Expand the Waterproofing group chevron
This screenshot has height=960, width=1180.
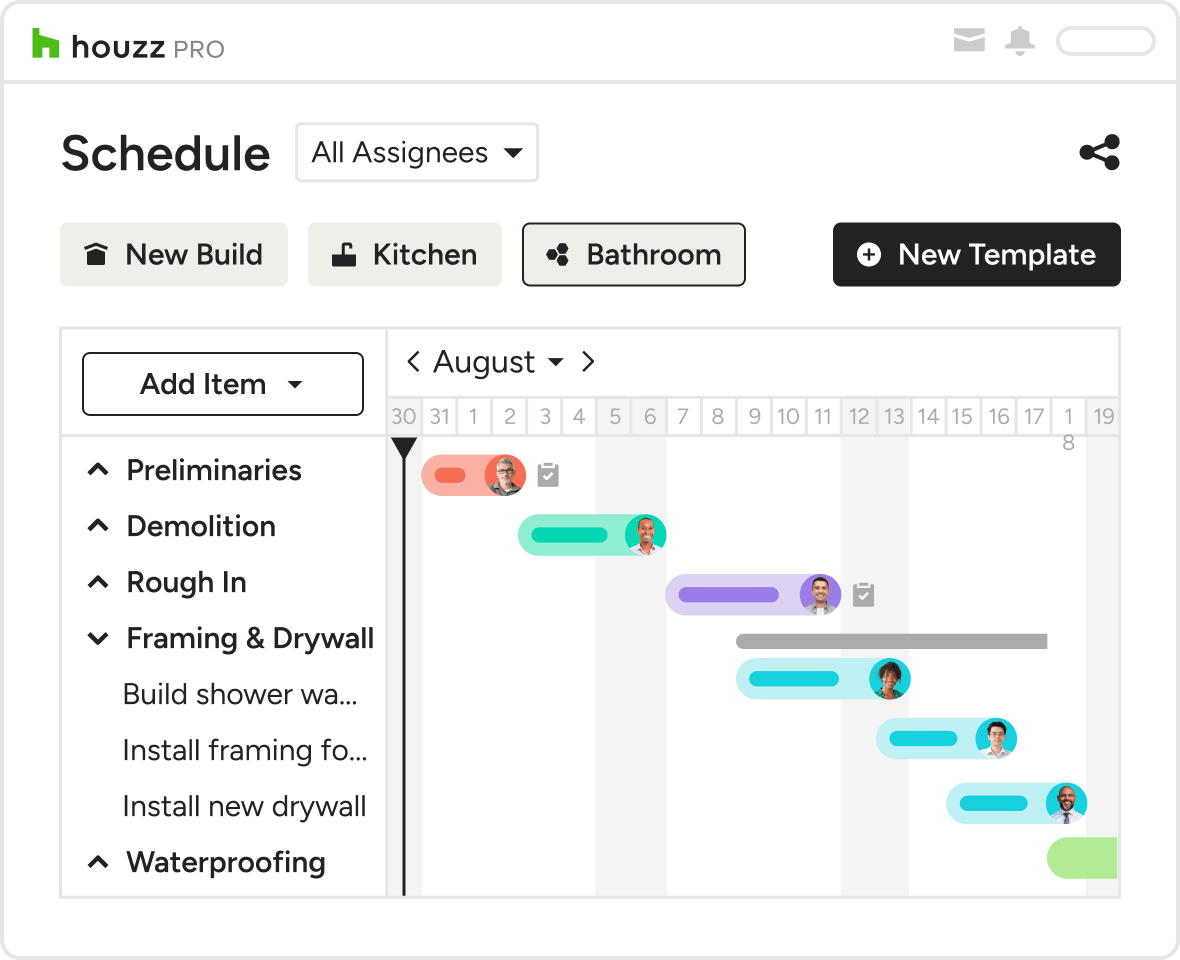tap(98, 862)
